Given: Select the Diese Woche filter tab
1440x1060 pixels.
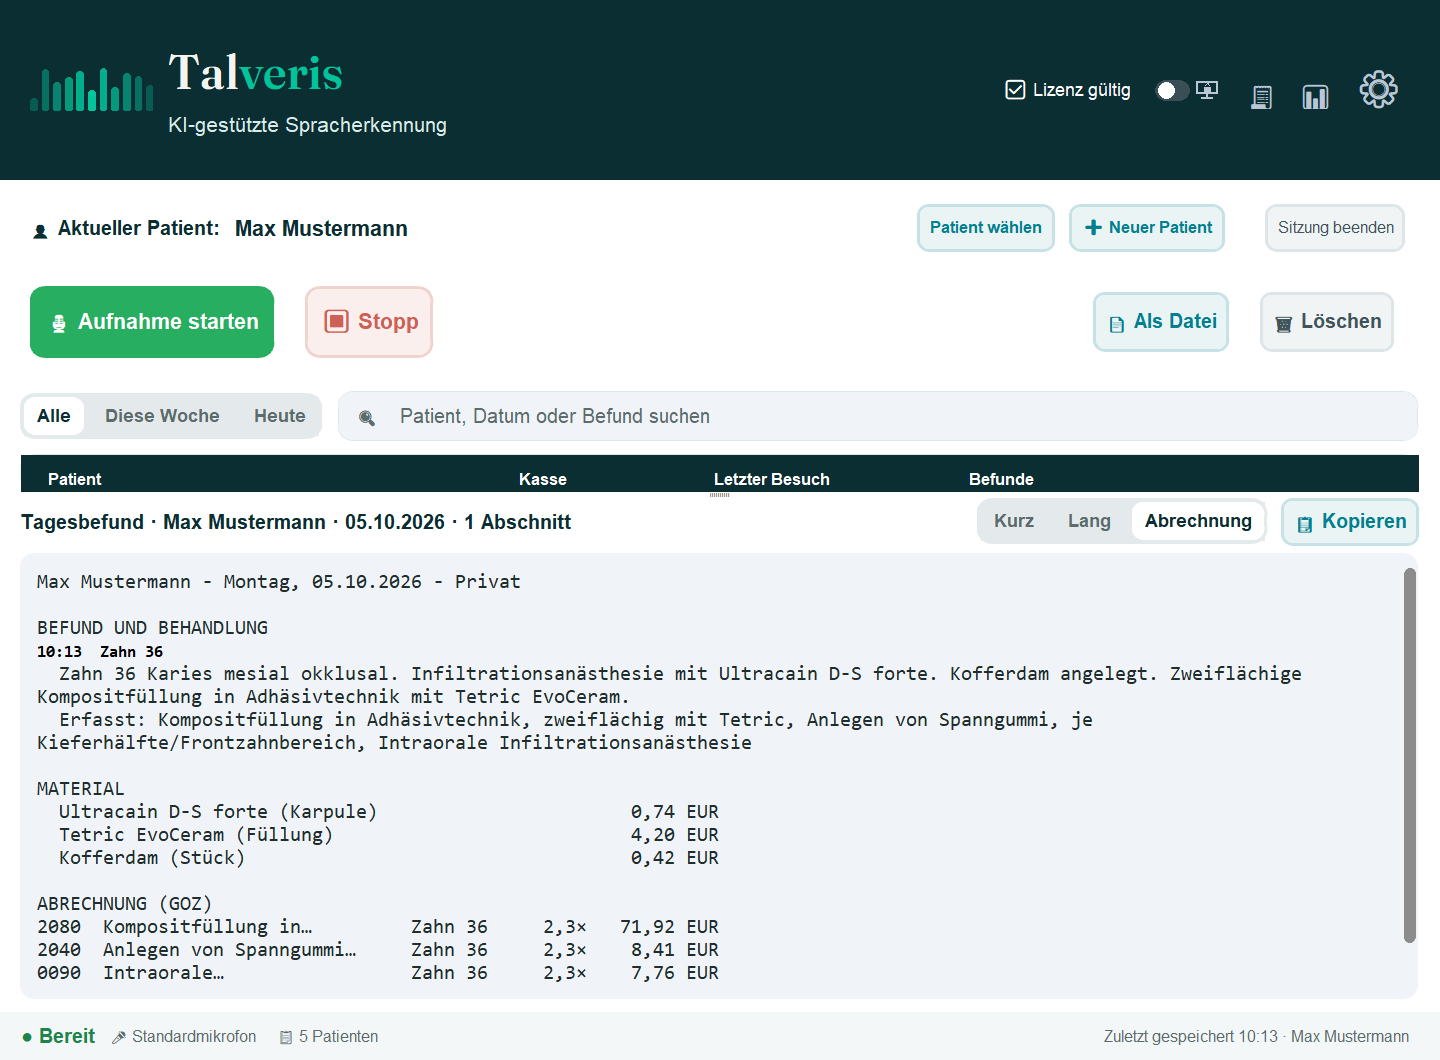Looking at the screenshot, I should 162,416.
